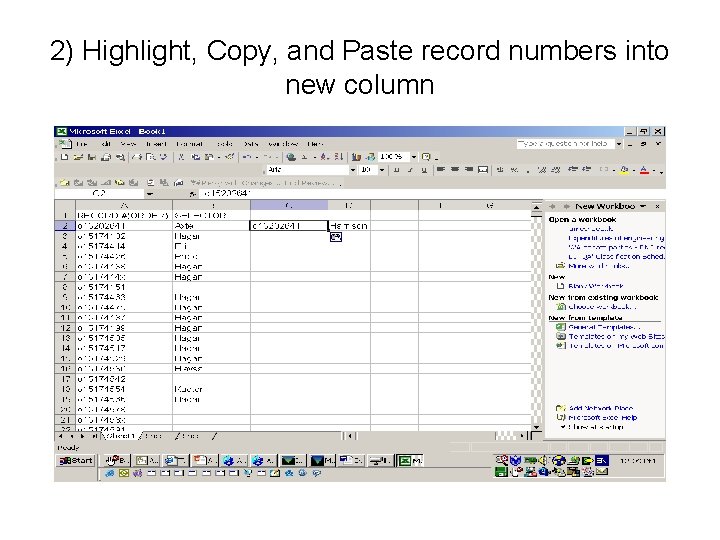Click the Microsoft Excel Help link in the task pane
This screenshot has height=540, width=720.
coord(603,417)
